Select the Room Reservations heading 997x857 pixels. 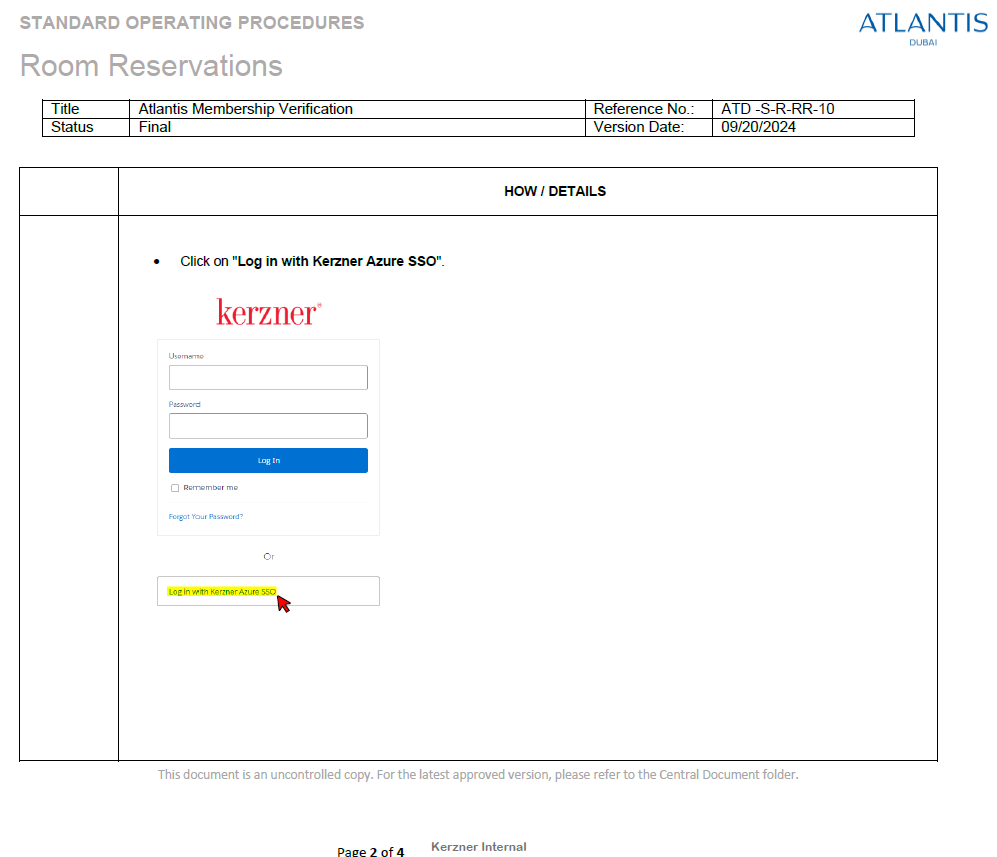[x=151, y=65]
